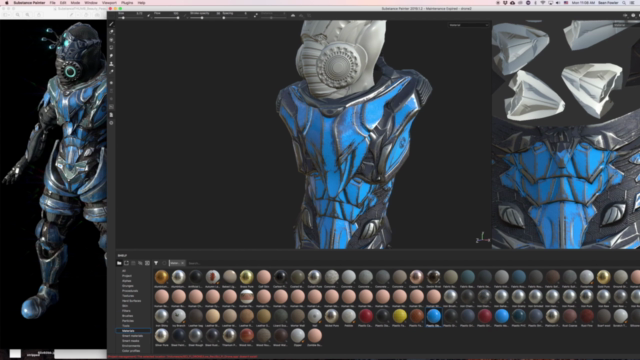The height and width of the screenshot is (360, 640).
Task: Select the Skin category in shelf
Action: pos(124,306)
